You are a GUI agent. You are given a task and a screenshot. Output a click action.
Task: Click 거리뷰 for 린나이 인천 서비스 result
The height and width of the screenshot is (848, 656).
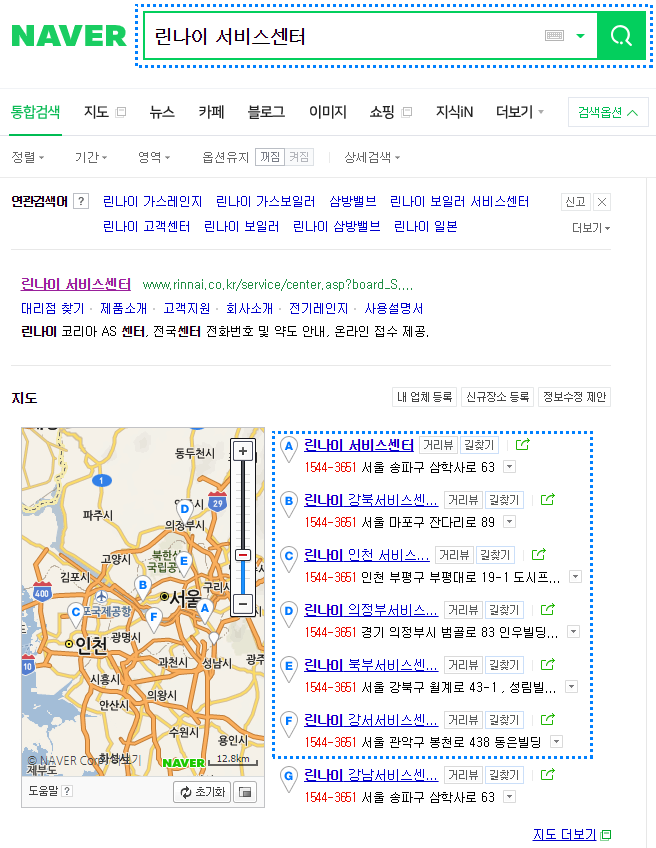tap(454, 555)
